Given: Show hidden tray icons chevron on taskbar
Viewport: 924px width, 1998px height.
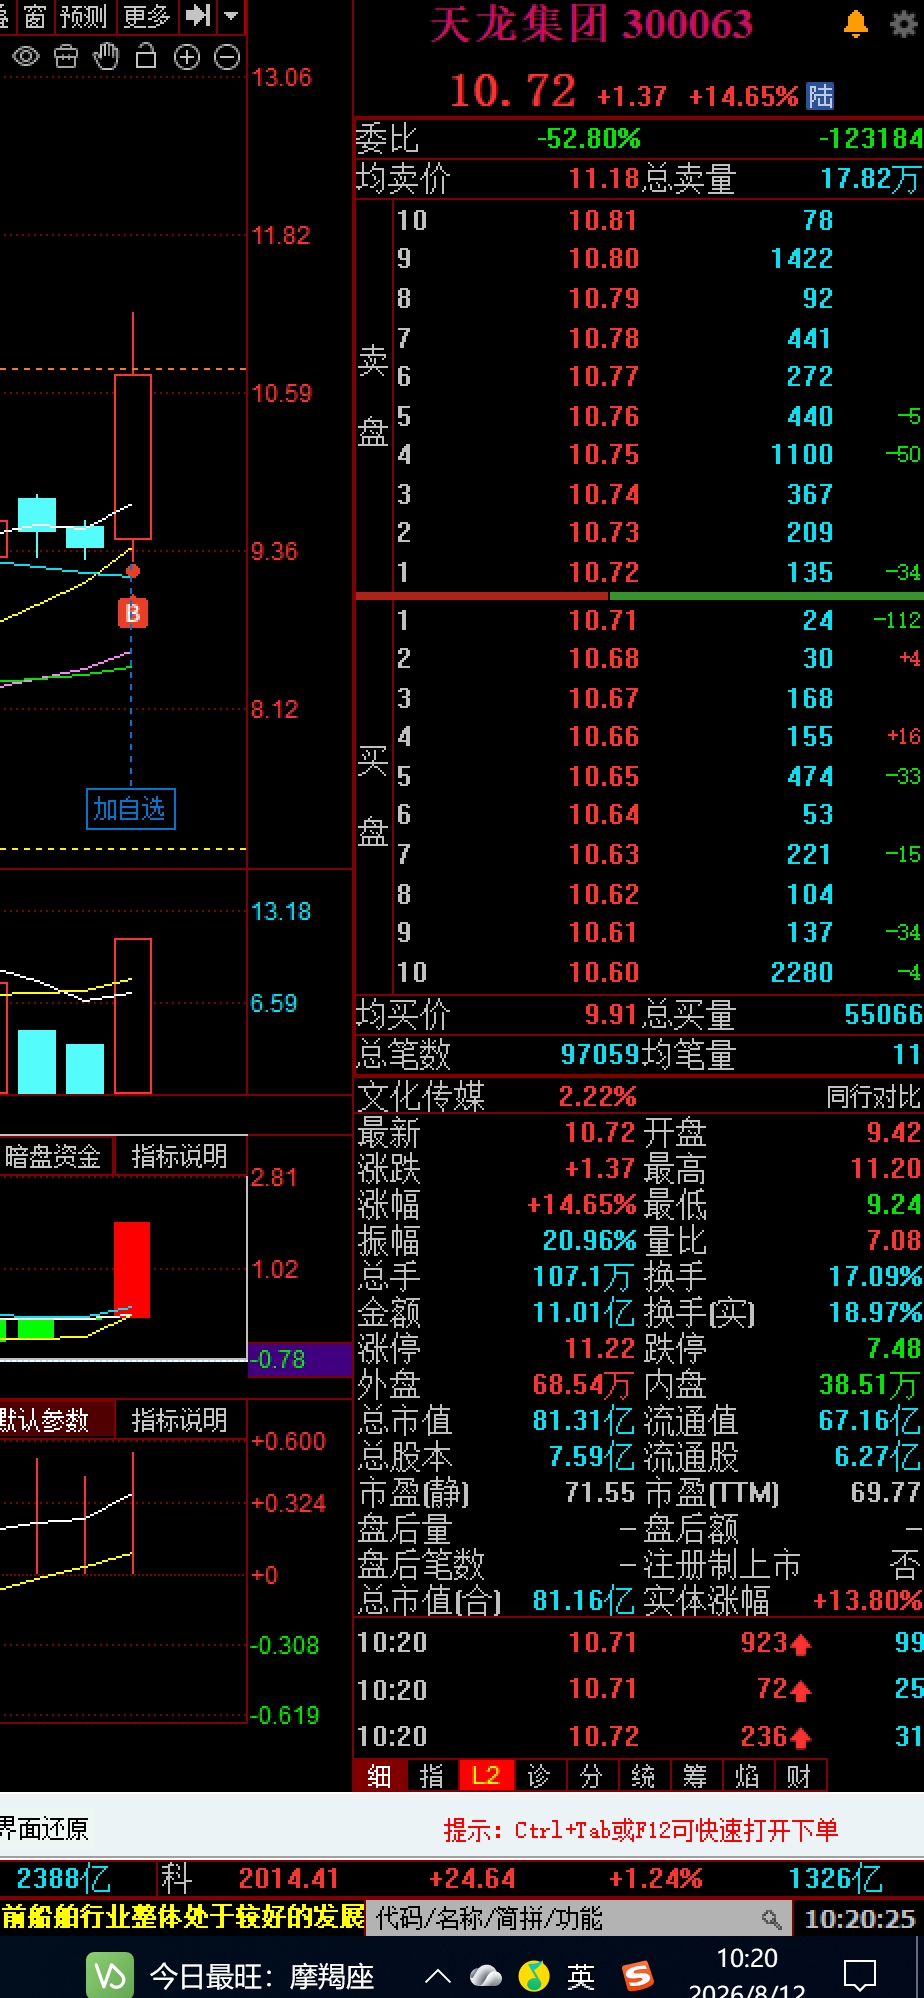Looking at the screenshot, I should [437, 1976].
